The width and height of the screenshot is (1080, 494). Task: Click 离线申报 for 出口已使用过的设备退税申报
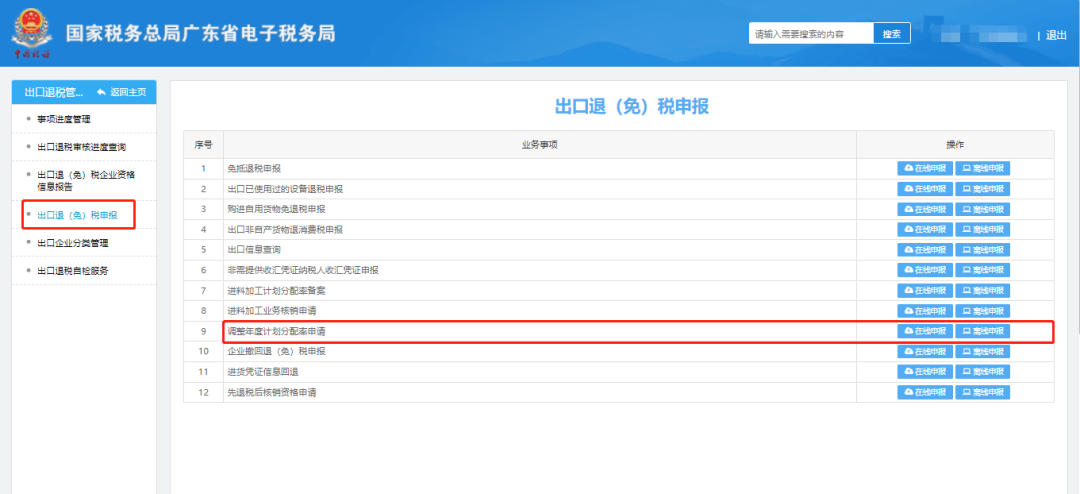pyautogui.click(x=982, y=189)
